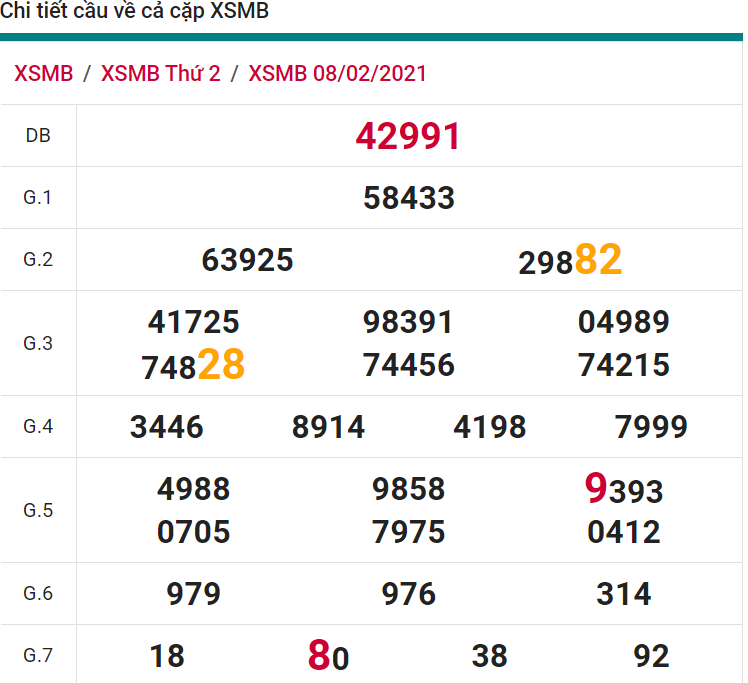Select the G.5 number with red 9
This screenshot has height=683, width=748.
[623, 490]
